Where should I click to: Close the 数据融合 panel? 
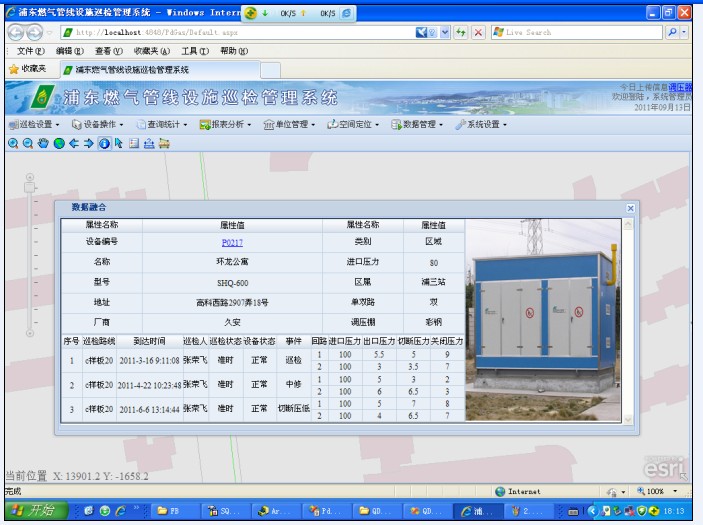630,207
